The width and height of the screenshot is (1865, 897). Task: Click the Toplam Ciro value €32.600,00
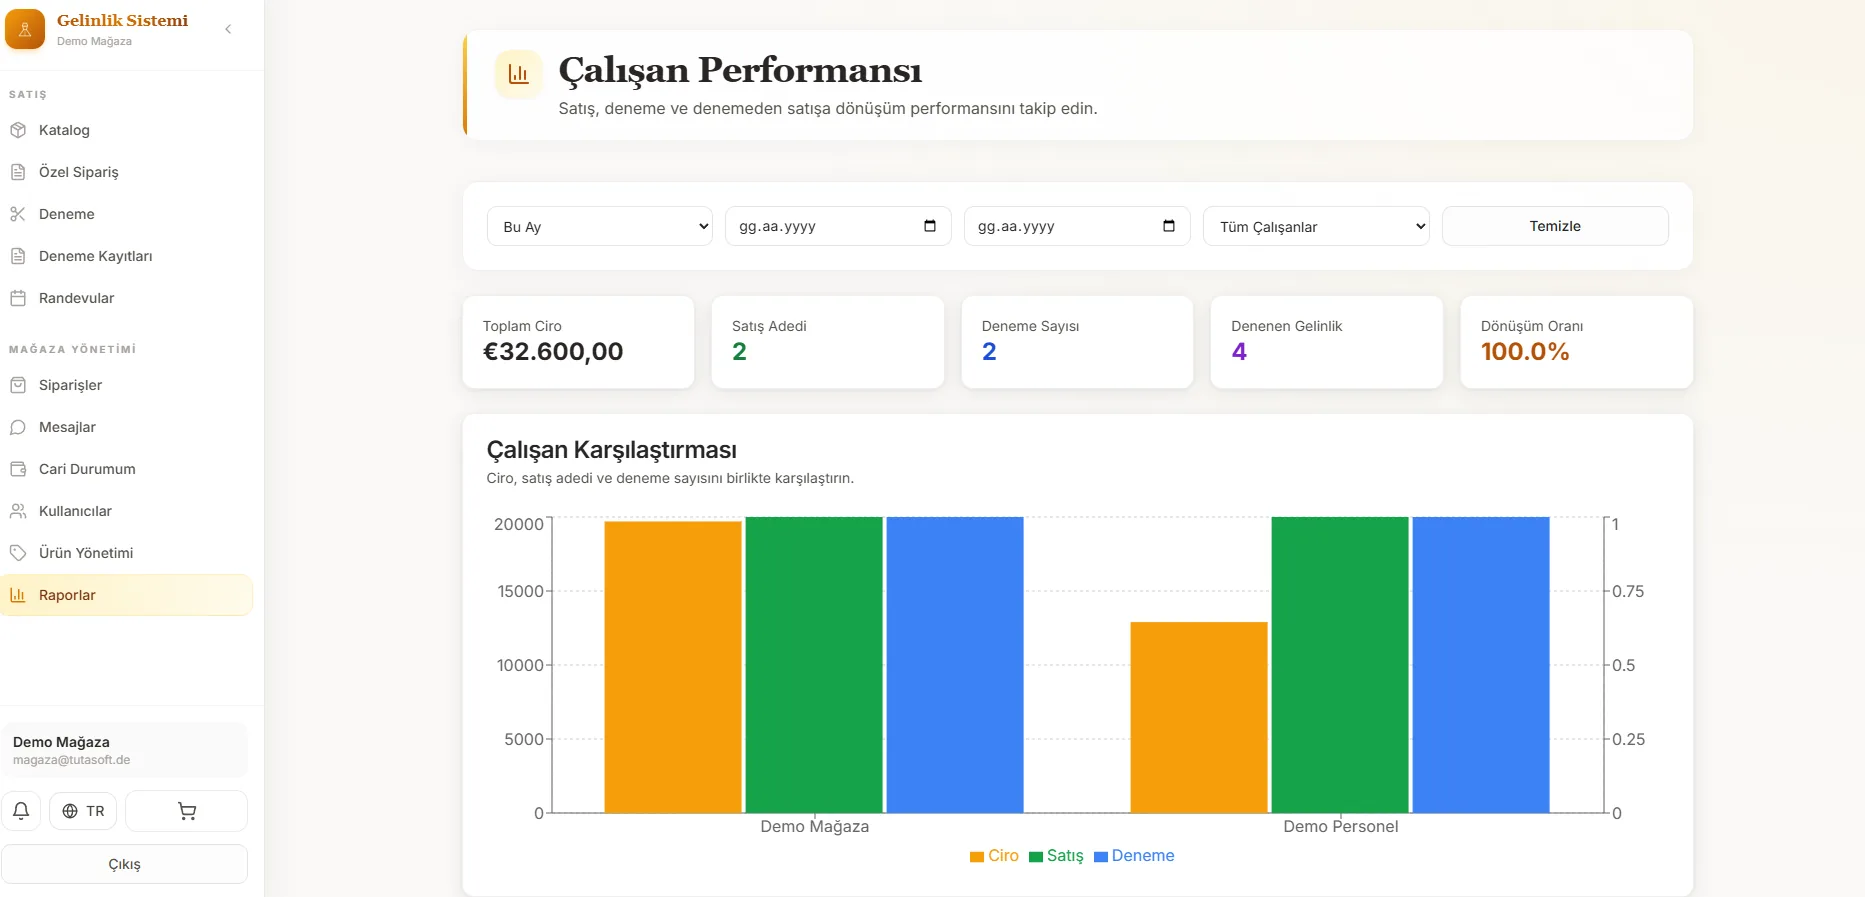click(553, 352)
